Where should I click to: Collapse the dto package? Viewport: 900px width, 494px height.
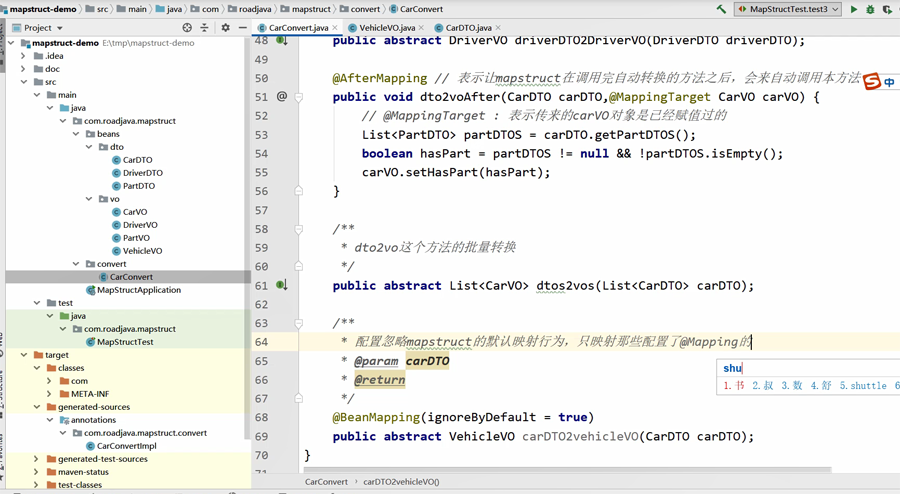[x=89, y=147]
